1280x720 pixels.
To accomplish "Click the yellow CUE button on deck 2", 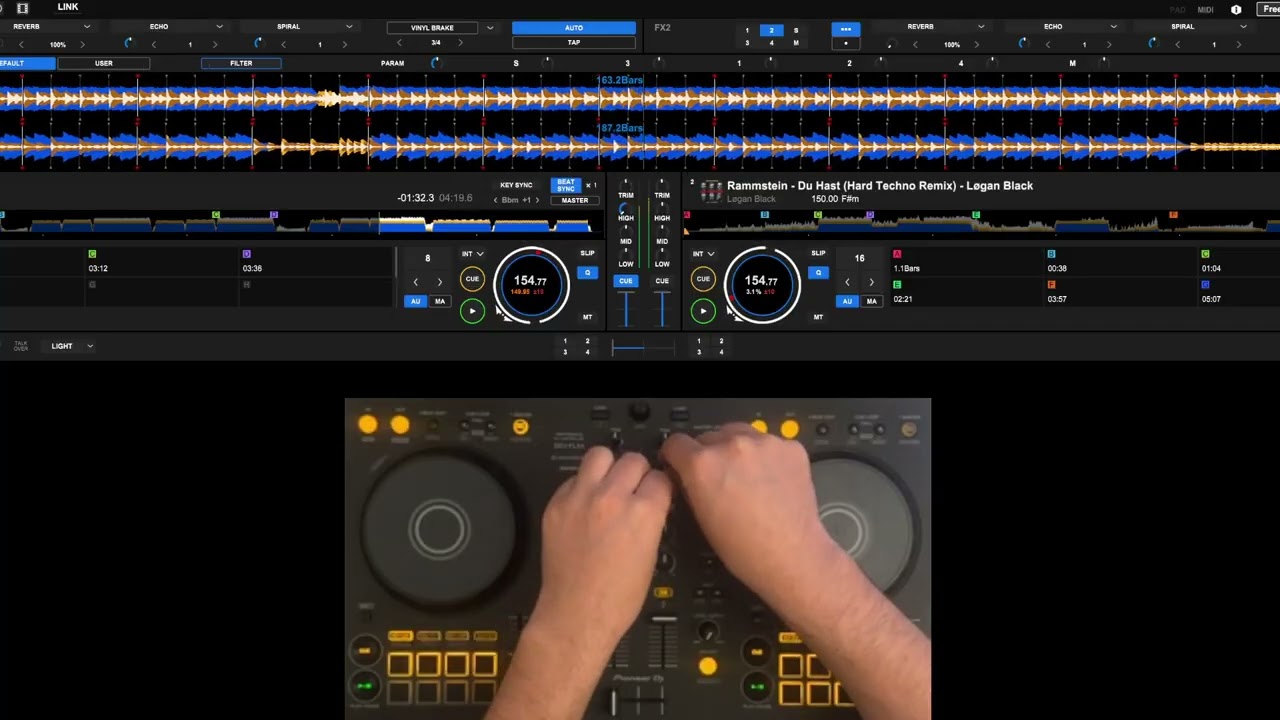I will coord(703,280).
